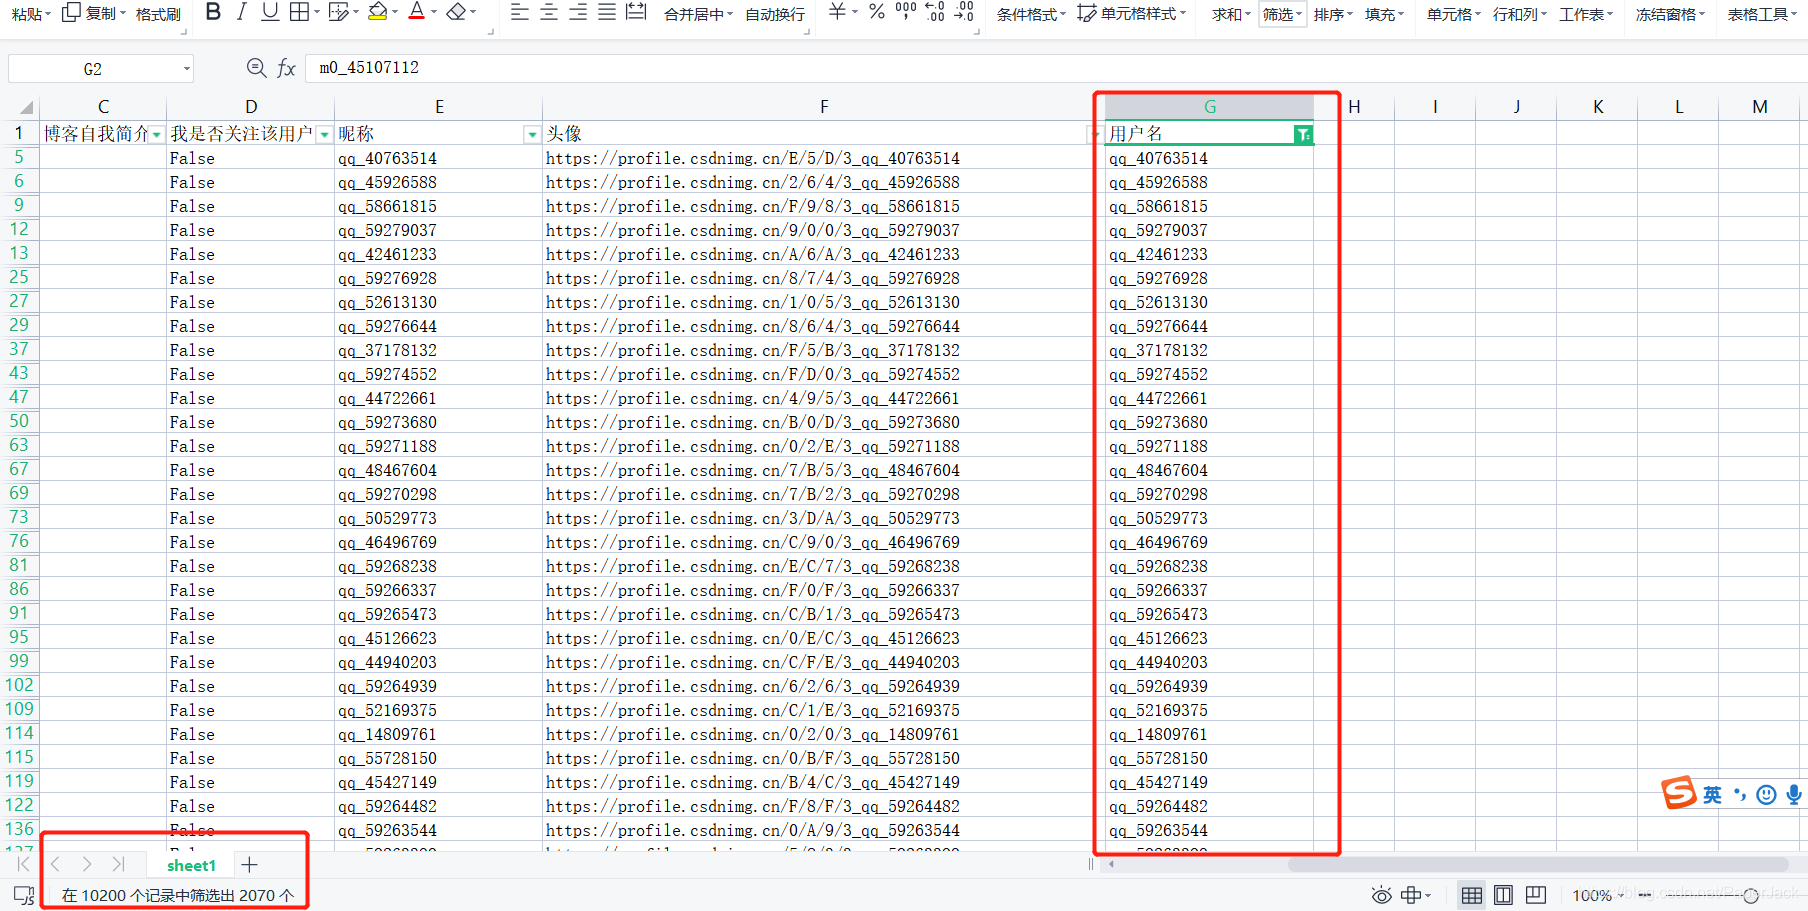Open reading mode crosshair icon
The height and width of the screenshot is (911, 1808).
(1411, 895)
